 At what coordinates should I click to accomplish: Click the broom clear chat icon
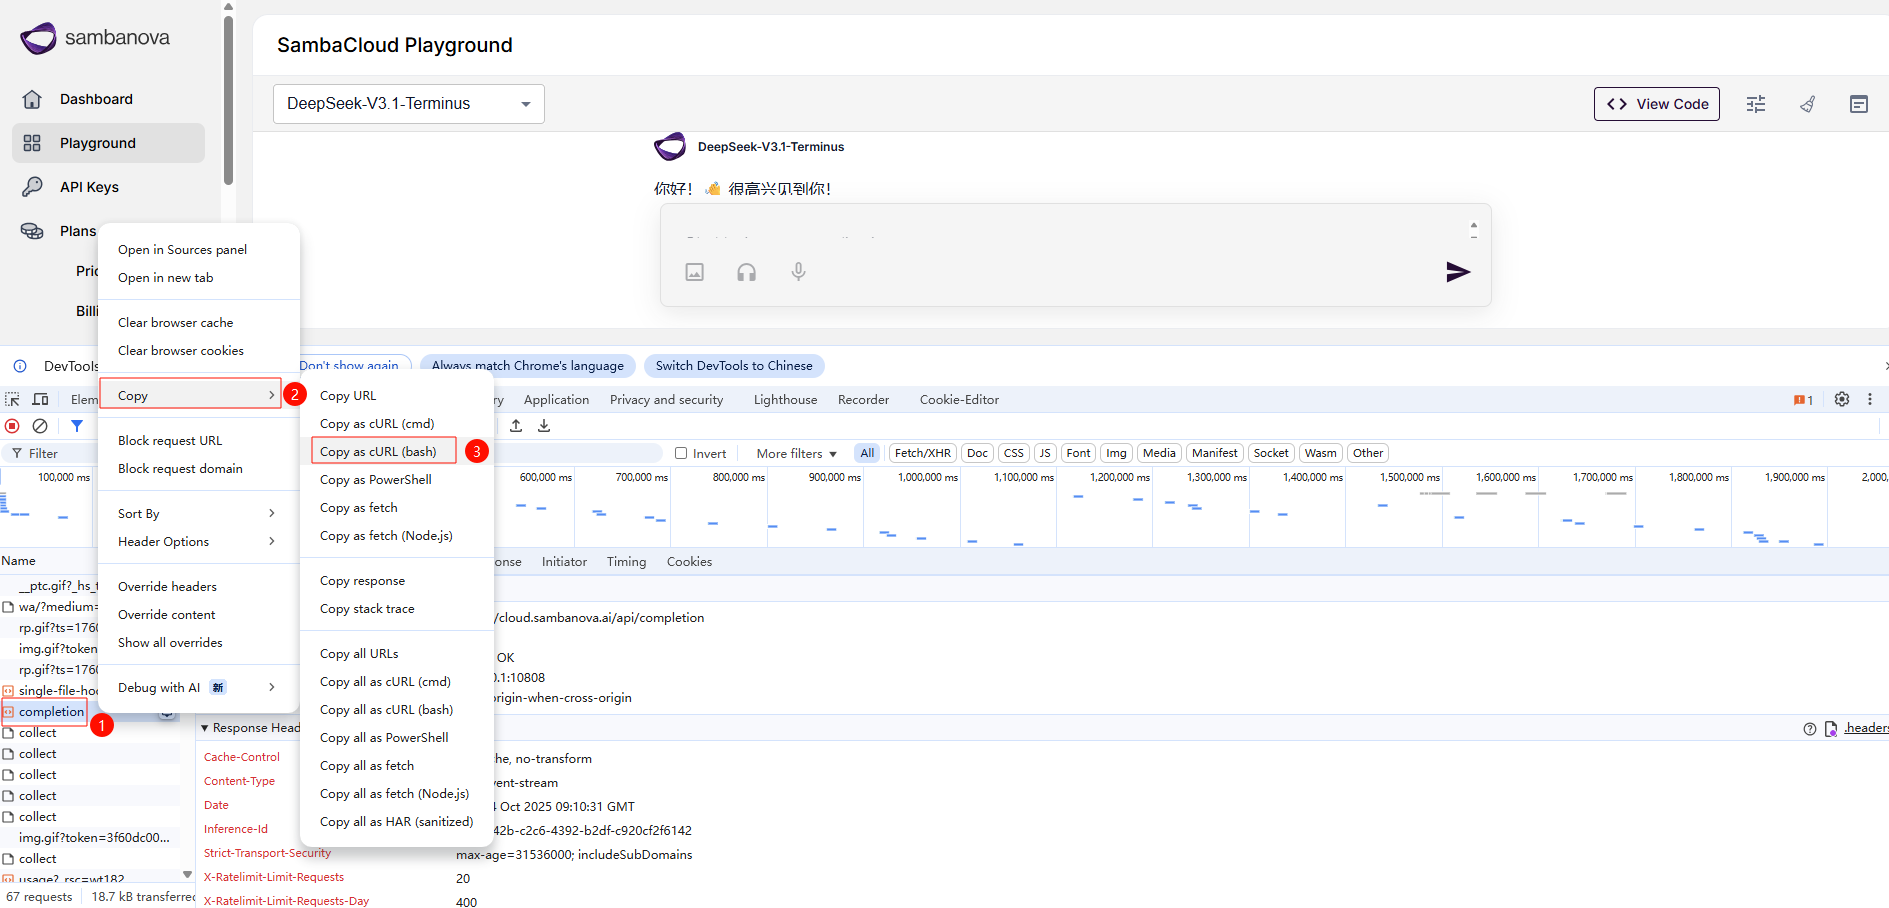[1807, 104]
